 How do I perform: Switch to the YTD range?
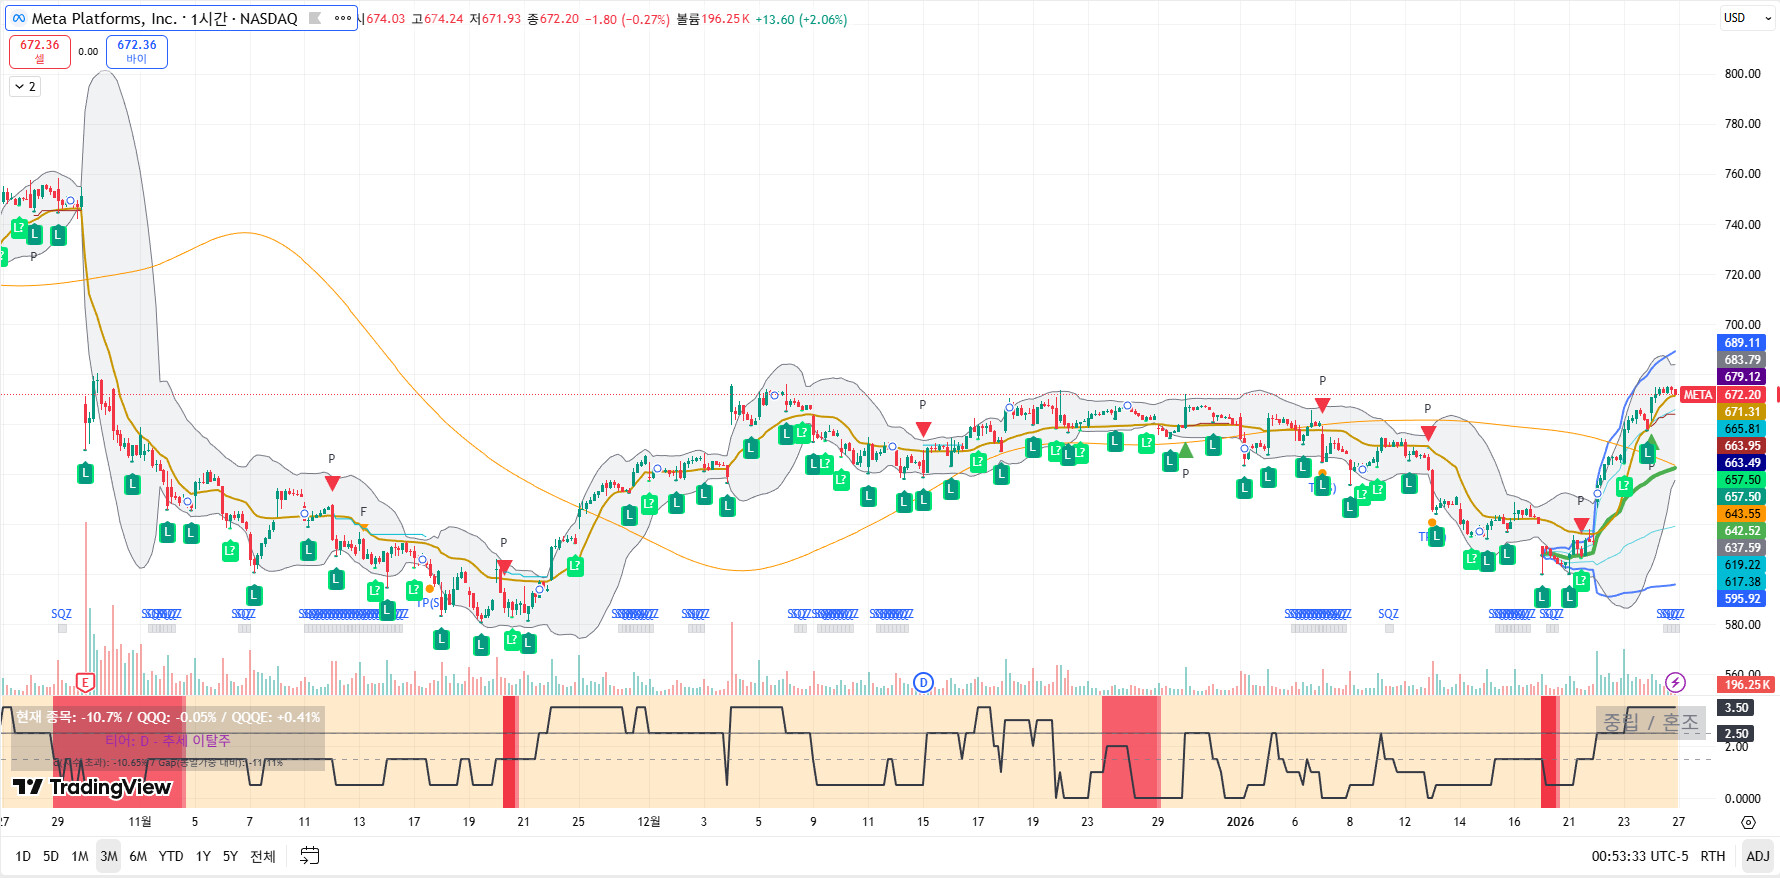click(171, 856)
